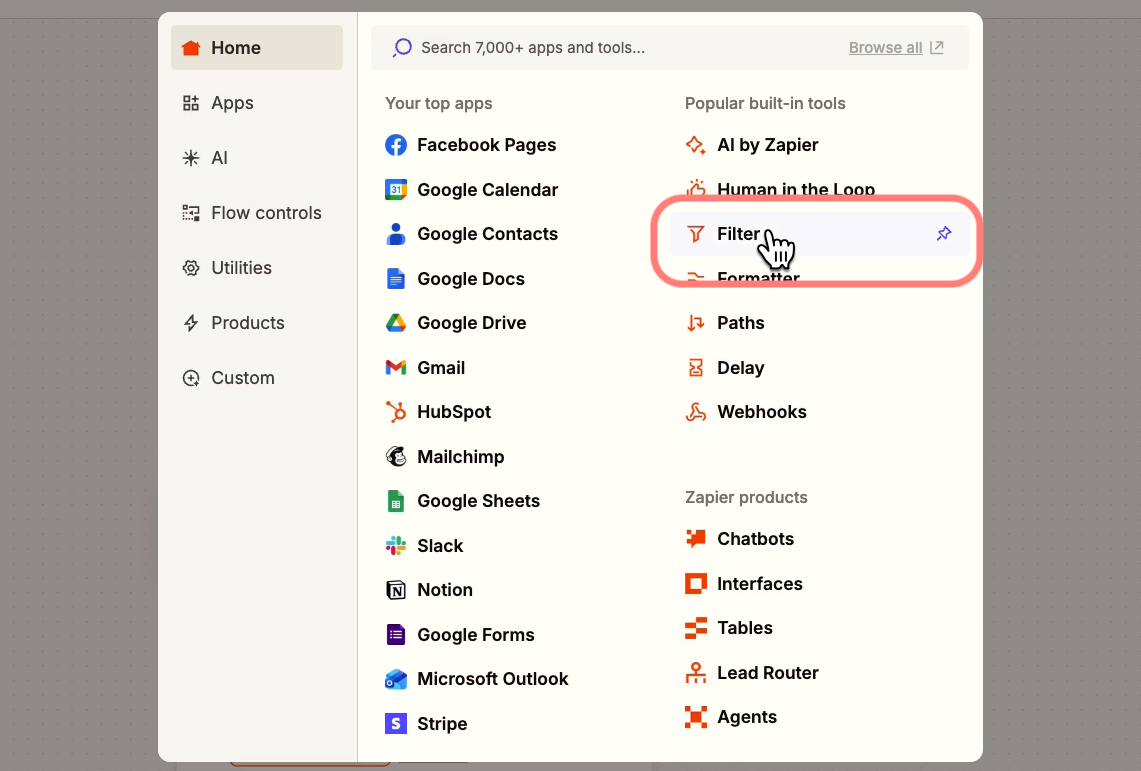Select Human in the Loop tool
This screenshot has width=1141, height=771.
[796, 190]
